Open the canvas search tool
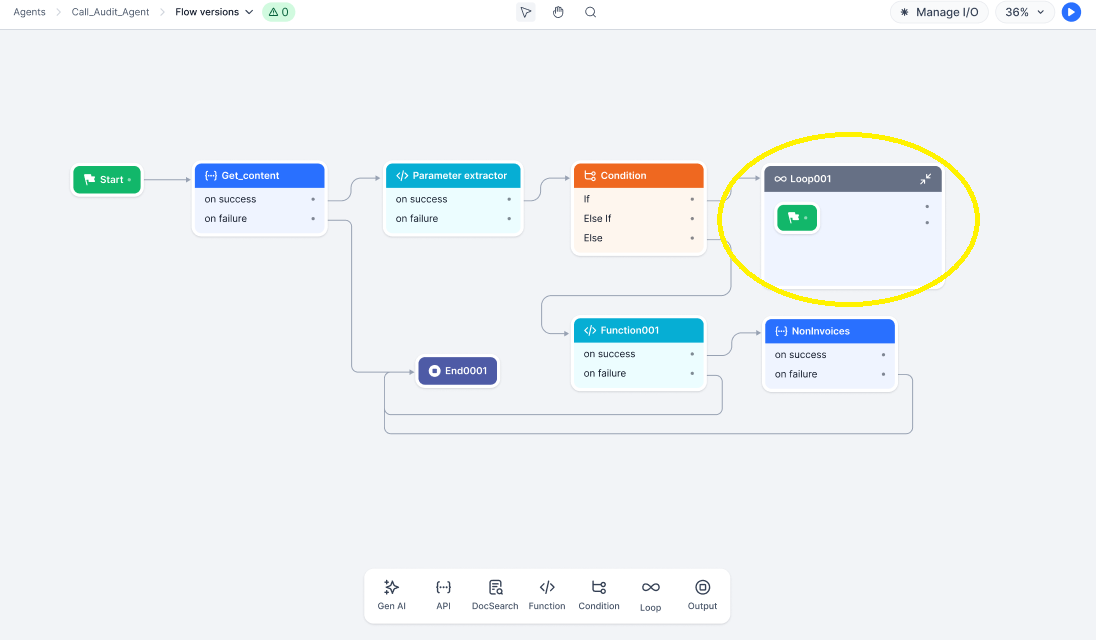Image resolution: width=1096 pixels, height=640 pixels. [x=590, y=13]
